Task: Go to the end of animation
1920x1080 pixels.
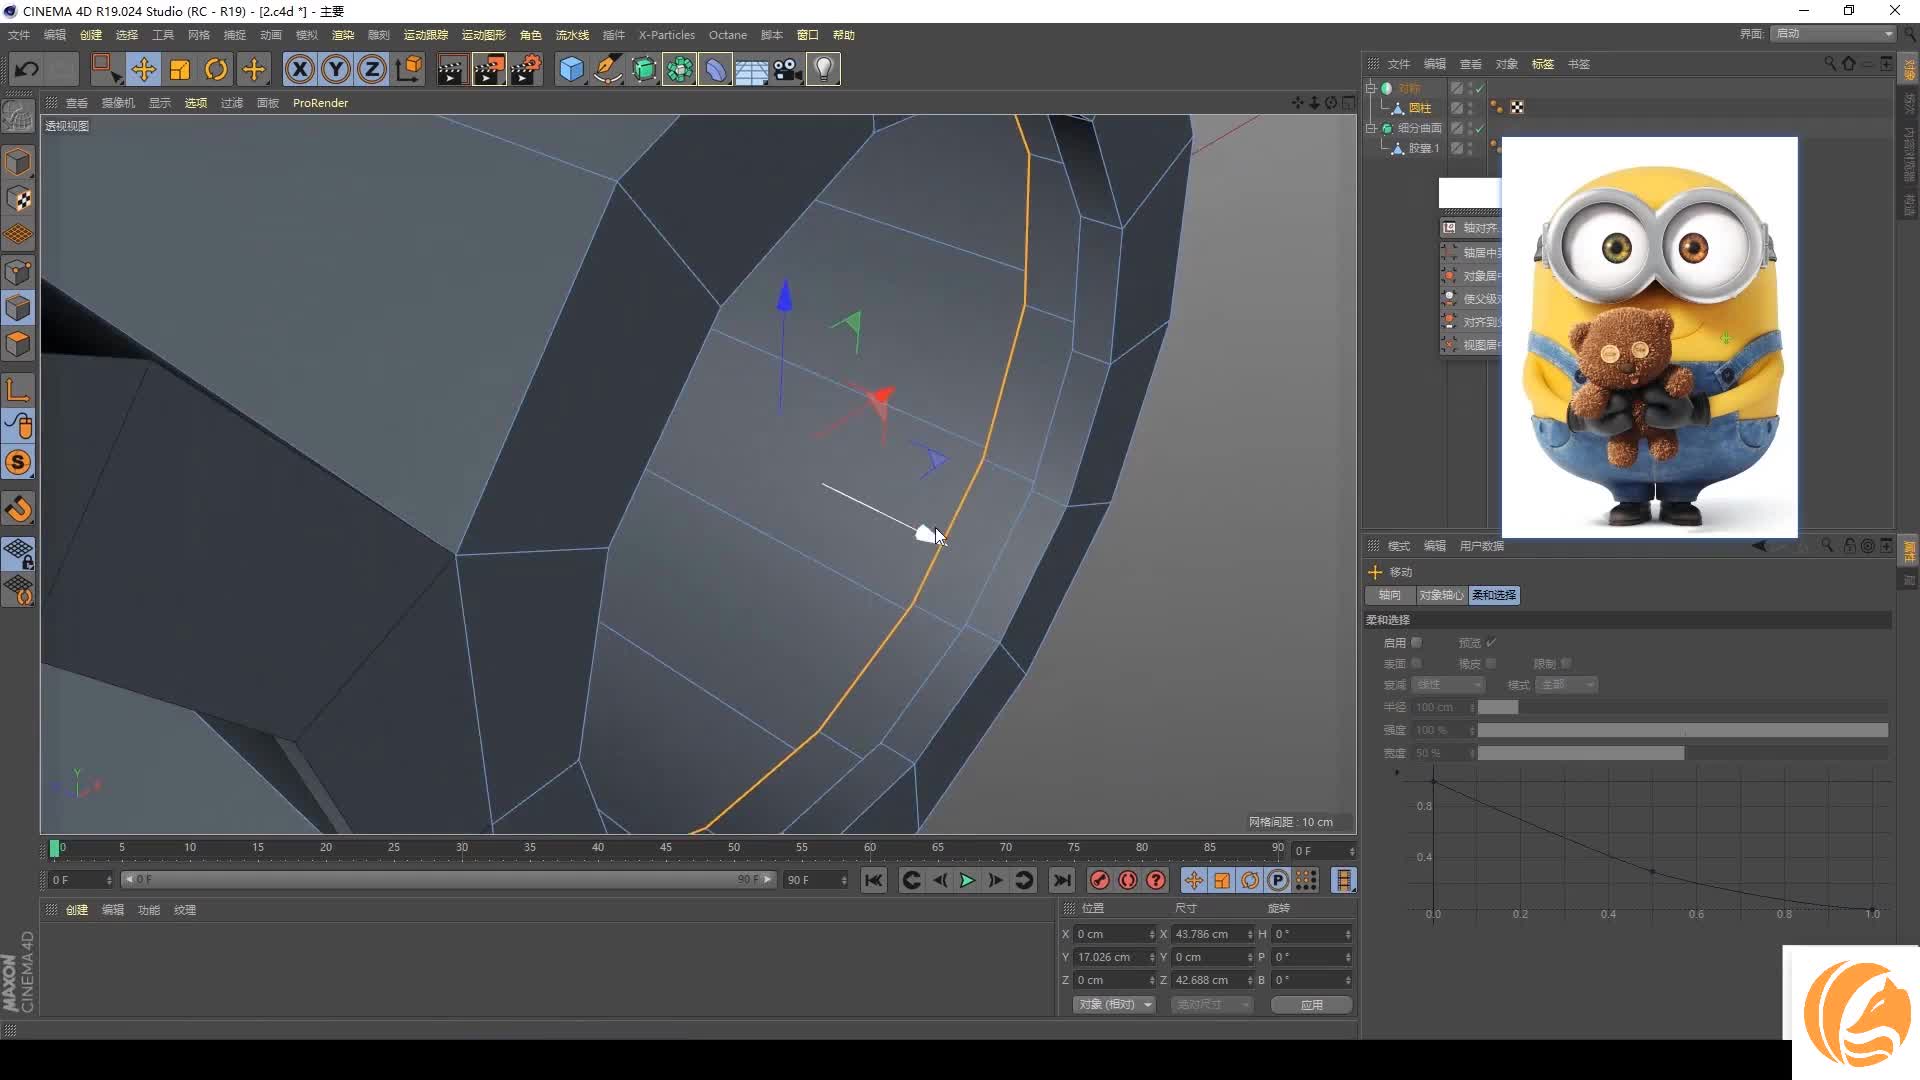Action: (x=1062, y=880)
